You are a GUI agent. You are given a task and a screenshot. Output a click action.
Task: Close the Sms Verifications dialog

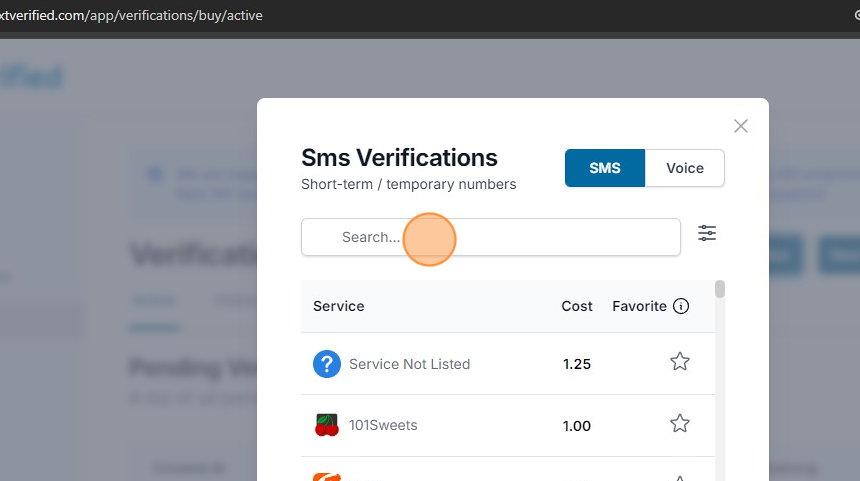[x=741, y=126]
